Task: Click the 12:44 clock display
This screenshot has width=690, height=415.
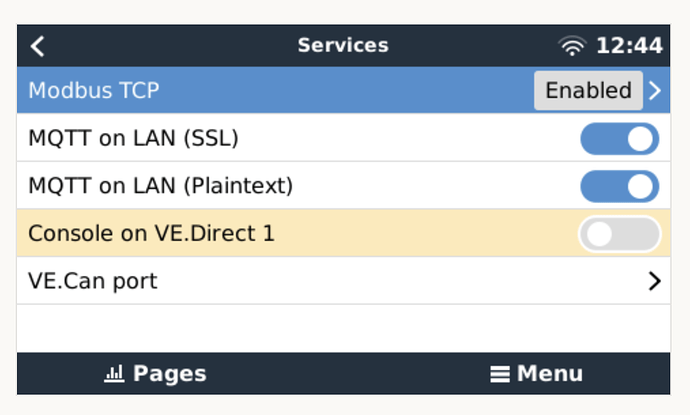Action: (629, 46)
